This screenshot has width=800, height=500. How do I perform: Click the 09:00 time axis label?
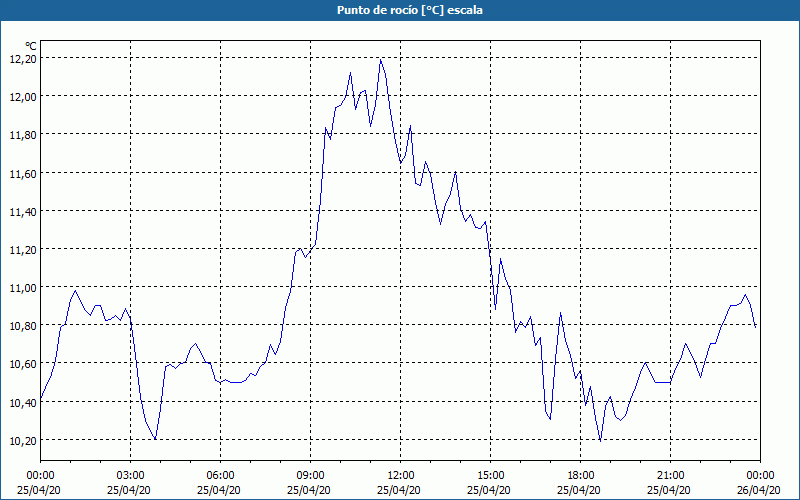(310, 476)
